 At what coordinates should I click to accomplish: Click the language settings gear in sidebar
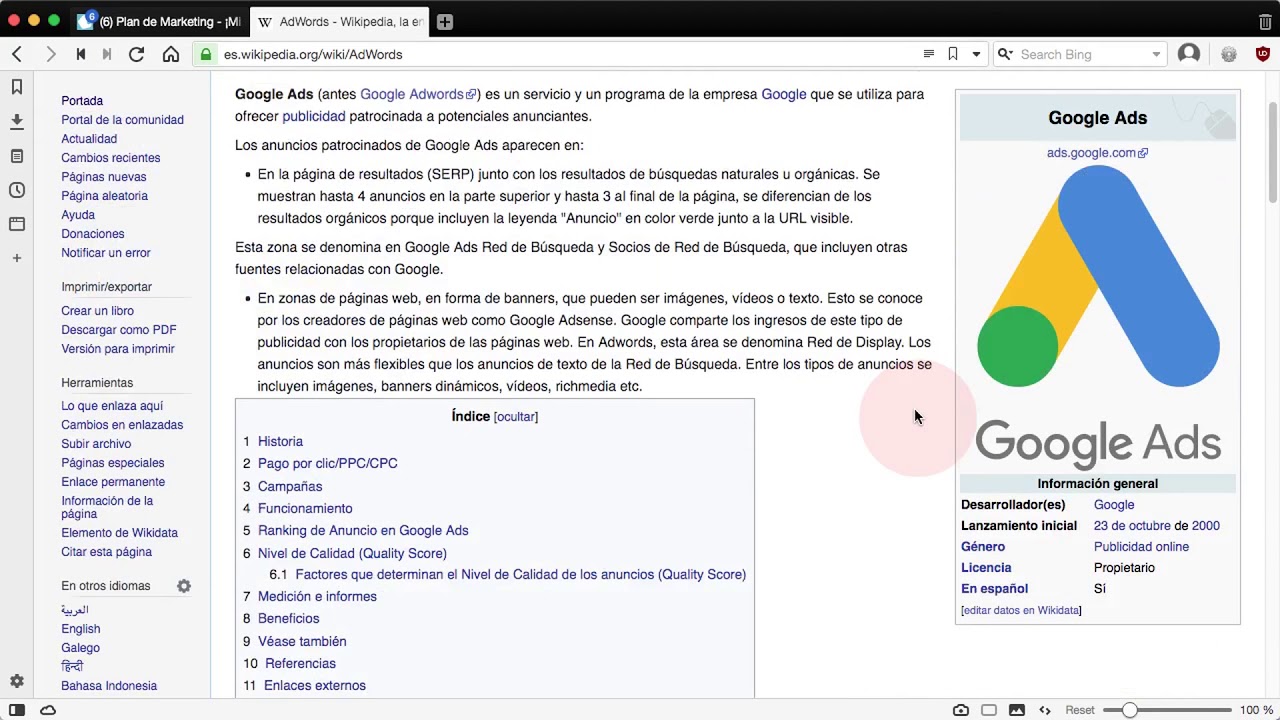[184, 586]
